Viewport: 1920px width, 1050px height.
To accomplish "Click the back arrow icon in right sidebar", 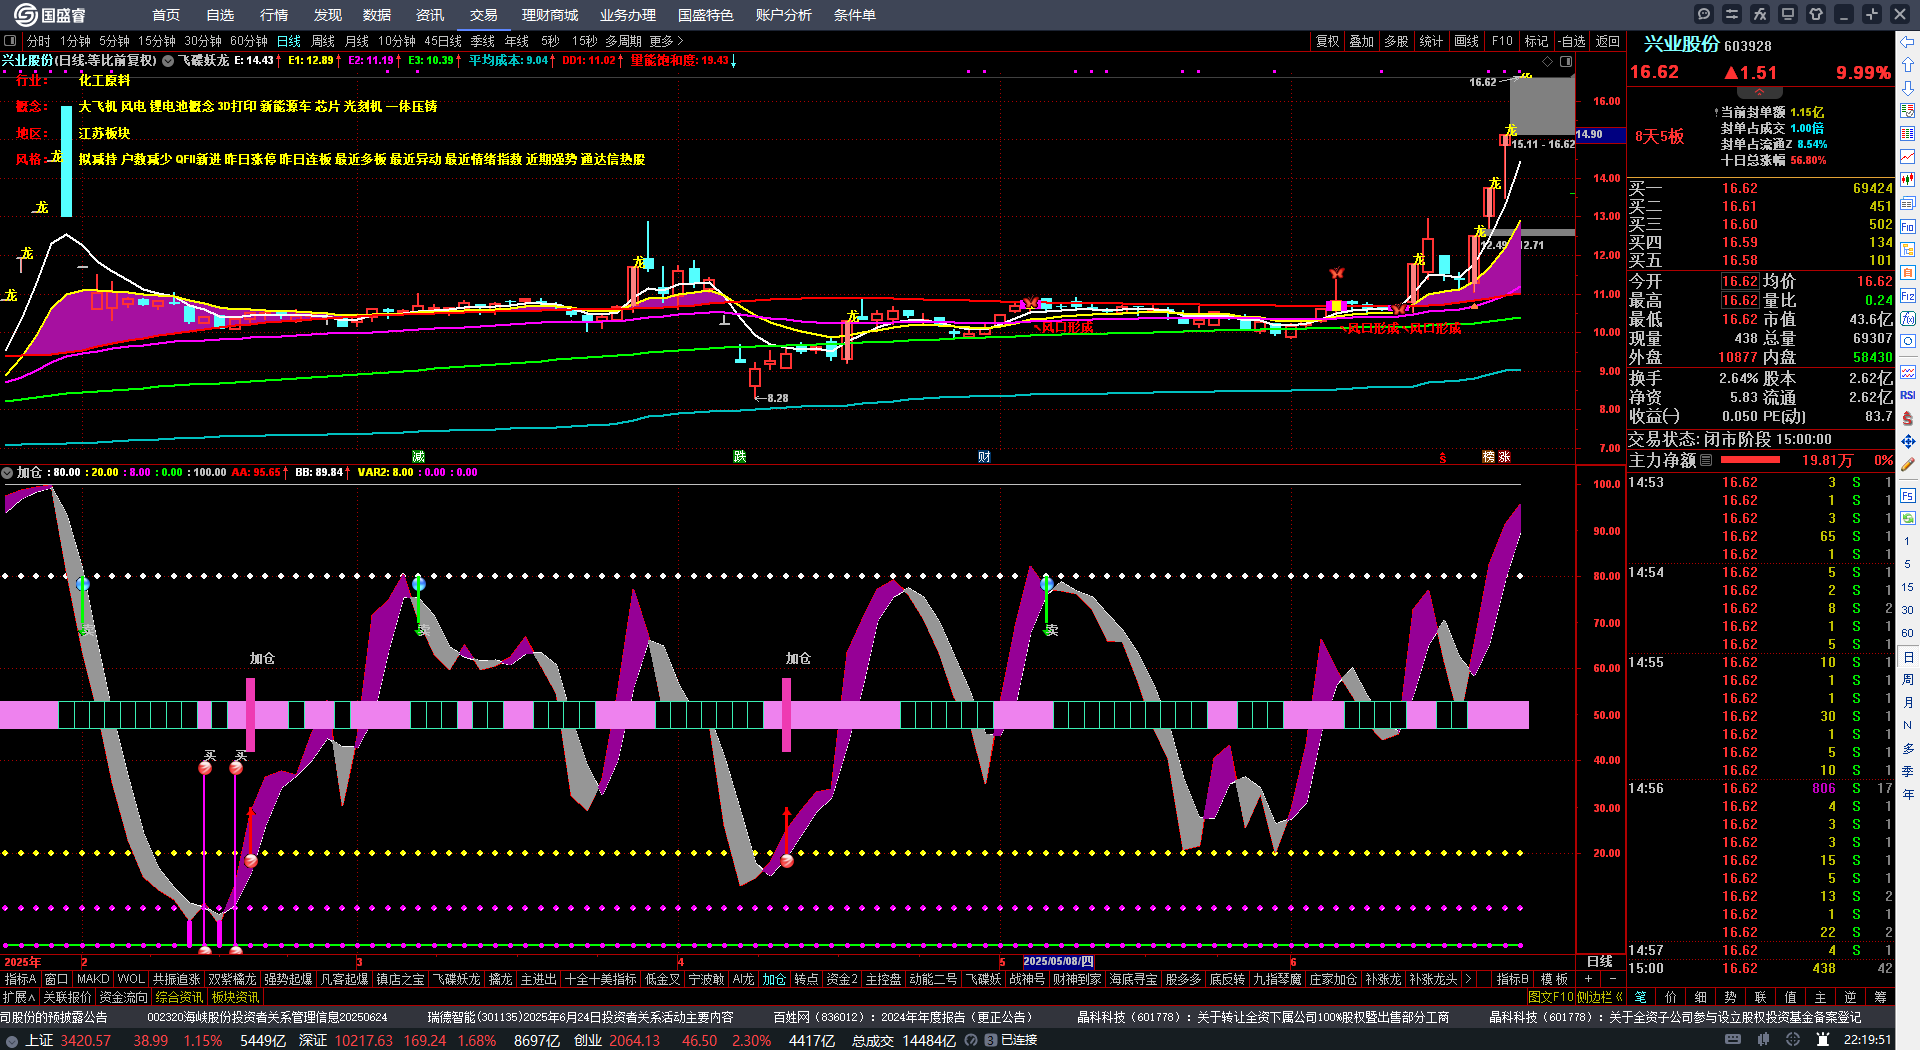I will [1908, 42].
